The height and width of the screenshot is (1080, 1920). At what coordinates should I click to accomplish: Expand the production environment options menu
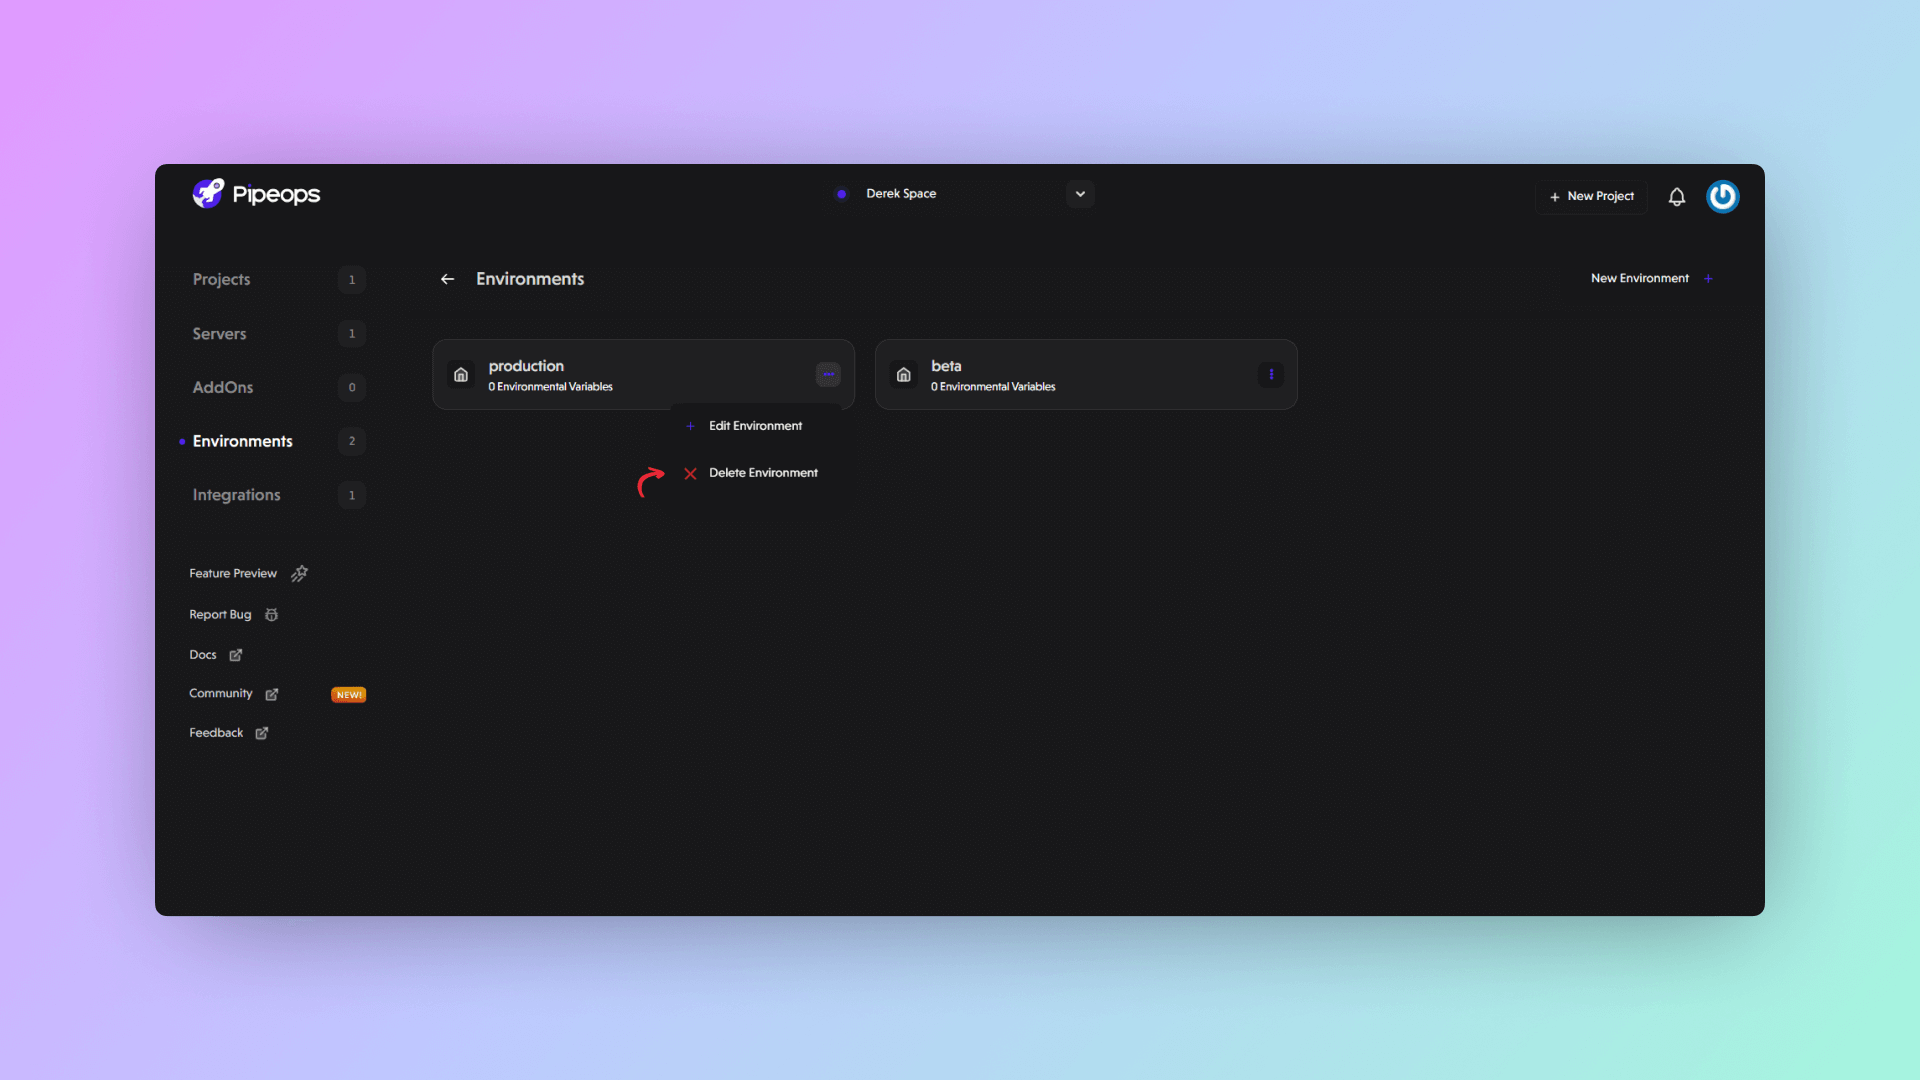(828, 373)
